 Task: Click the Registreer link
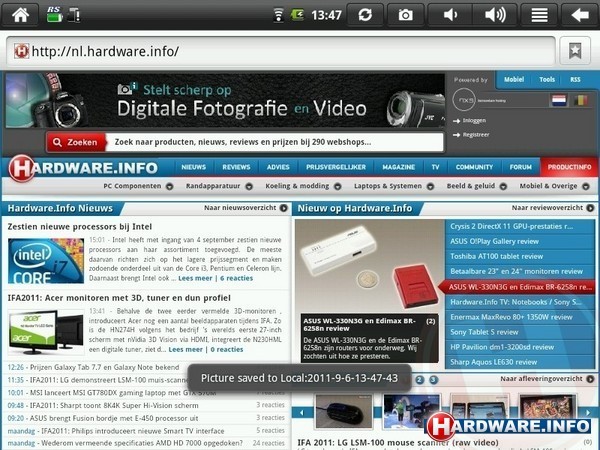[476, 135]
